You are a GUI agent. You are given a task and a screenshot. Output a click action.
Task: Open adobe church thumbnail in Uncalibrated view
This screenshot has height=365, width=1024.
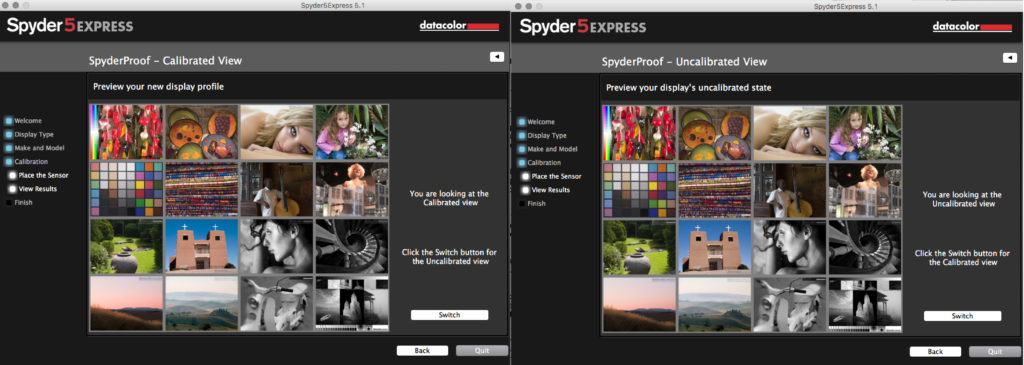(714, 247)
